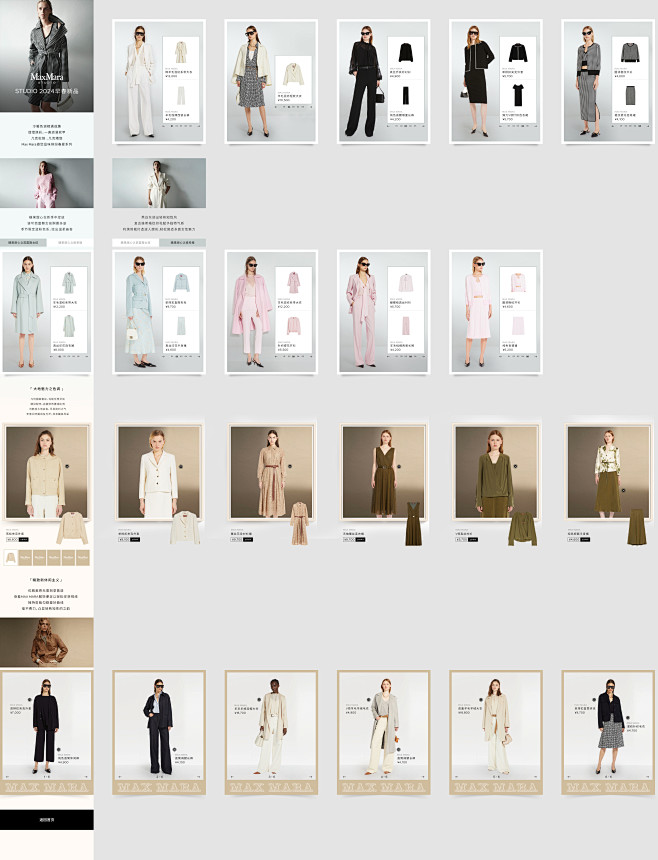Open black jacket and tweed skirt Max Mara card
658x860 pixels.
(x=608, y=732)
